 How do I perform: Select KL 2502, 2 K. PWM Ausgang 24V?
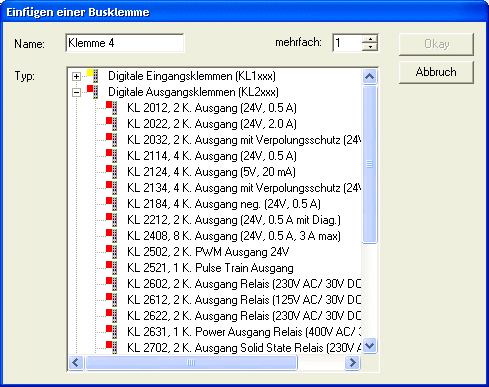click(208, 252)
